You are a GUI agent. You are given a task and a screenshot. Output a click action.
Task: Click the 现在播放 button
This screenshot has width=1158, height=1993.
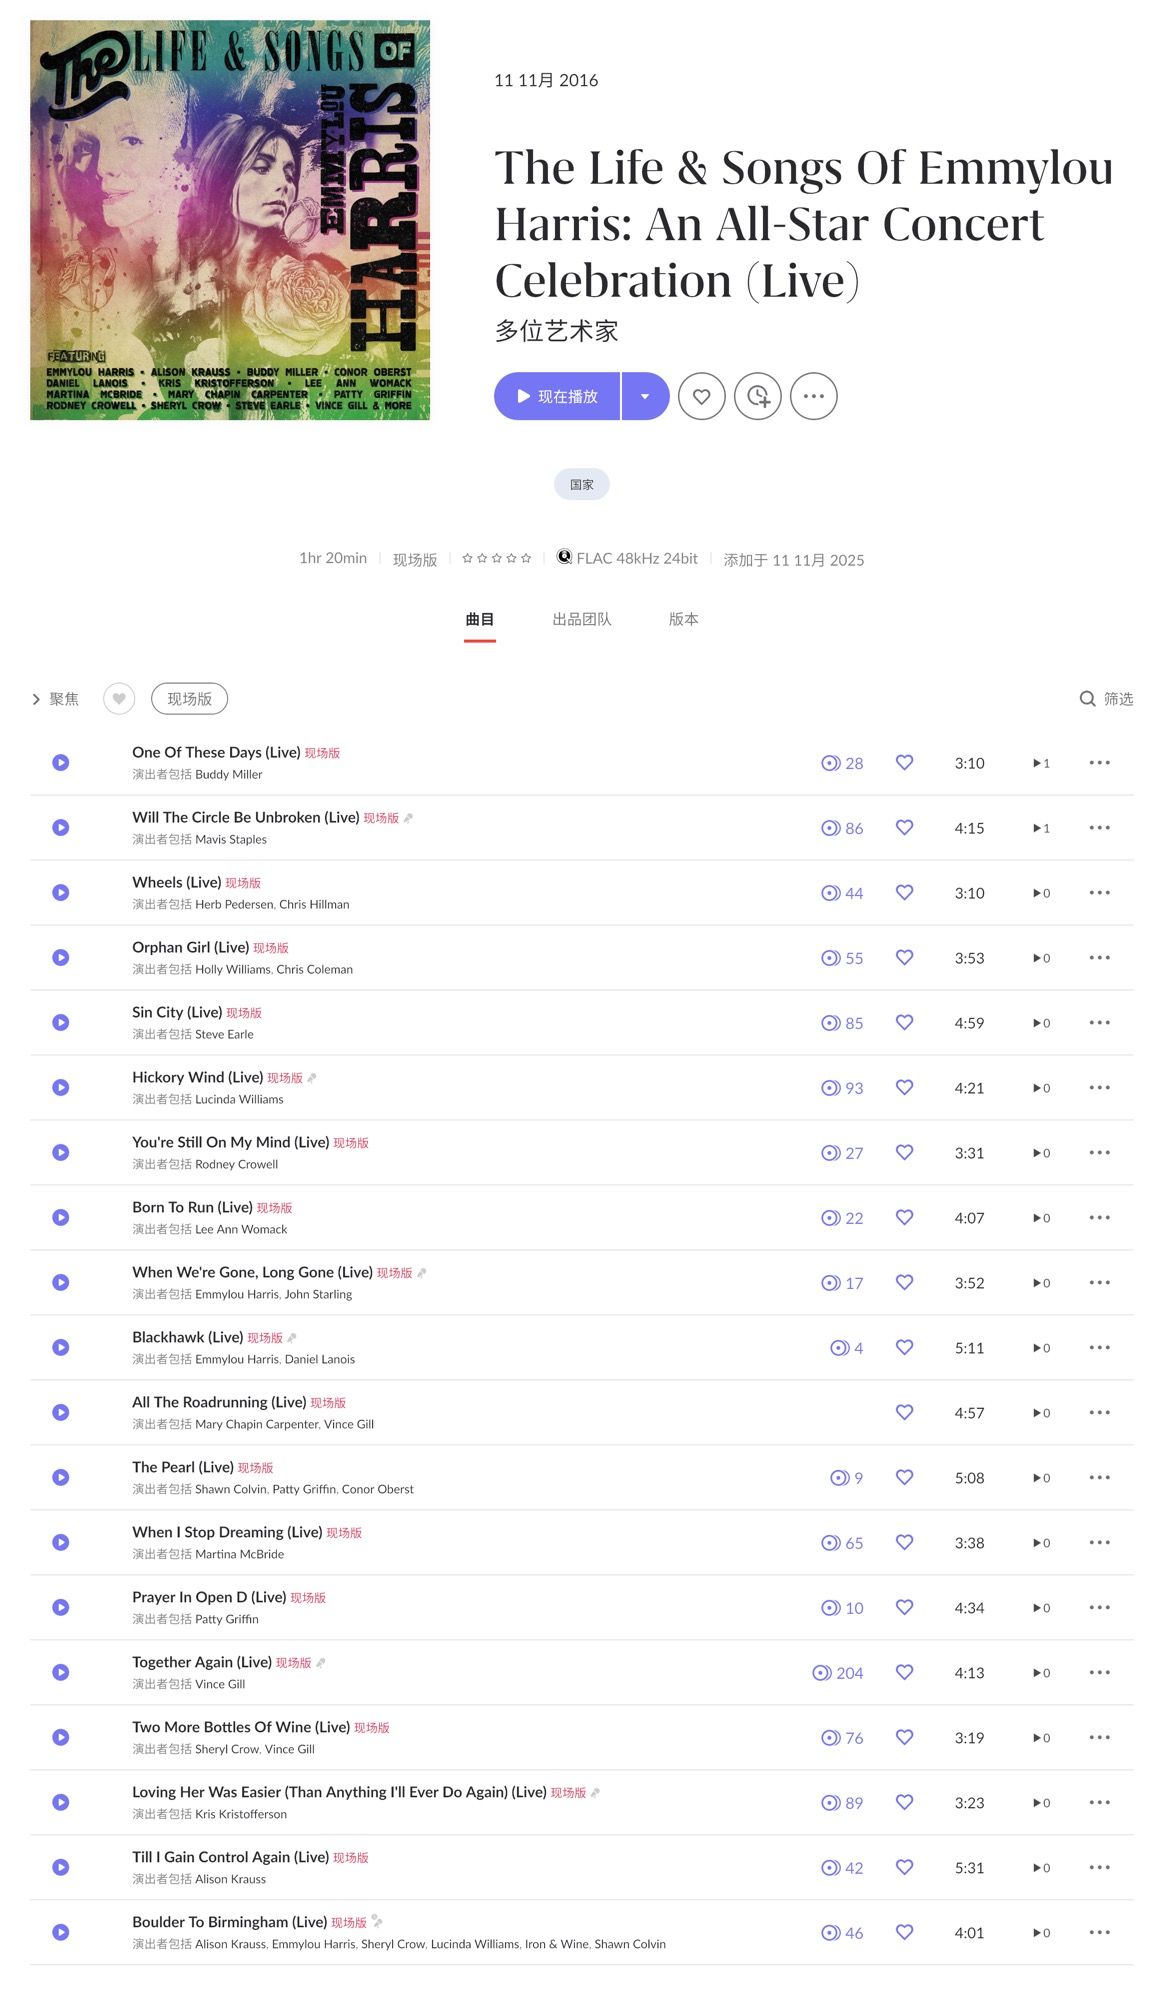pos(557,396)
